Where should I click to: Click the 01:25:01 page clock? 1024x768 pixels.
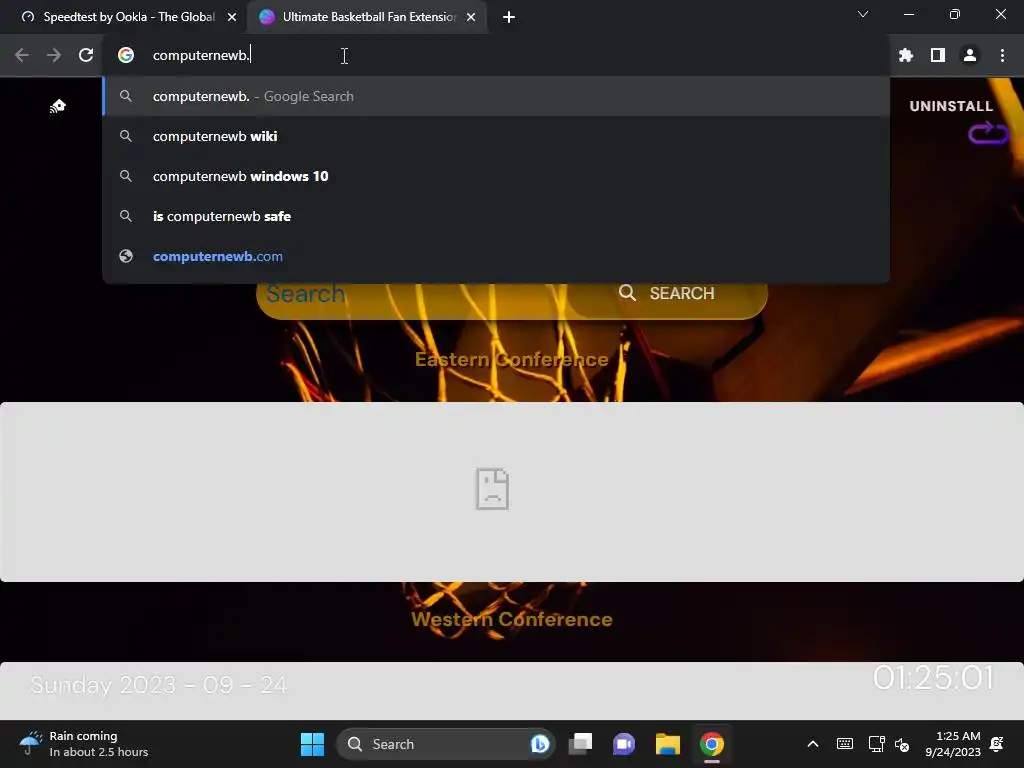point(933,678)
